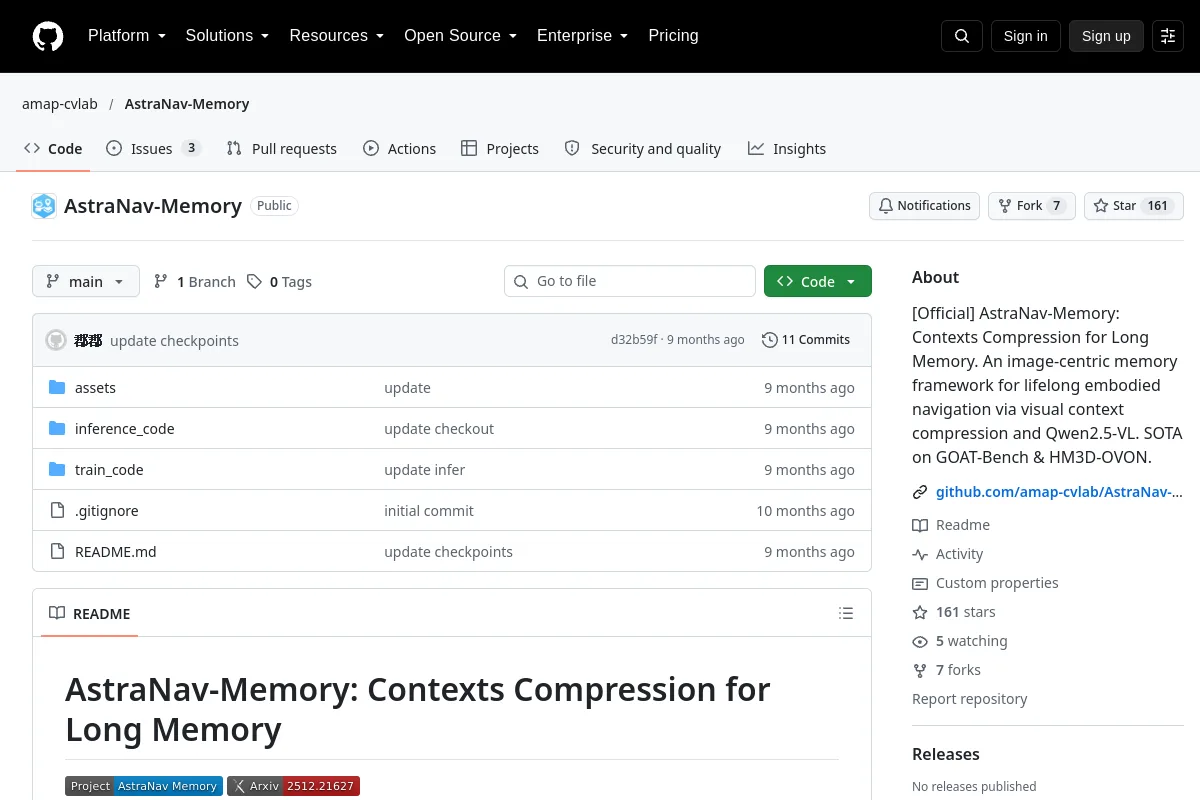Click the commit author avatar icon
This screenshot has height=800, width=1200.
56,340
